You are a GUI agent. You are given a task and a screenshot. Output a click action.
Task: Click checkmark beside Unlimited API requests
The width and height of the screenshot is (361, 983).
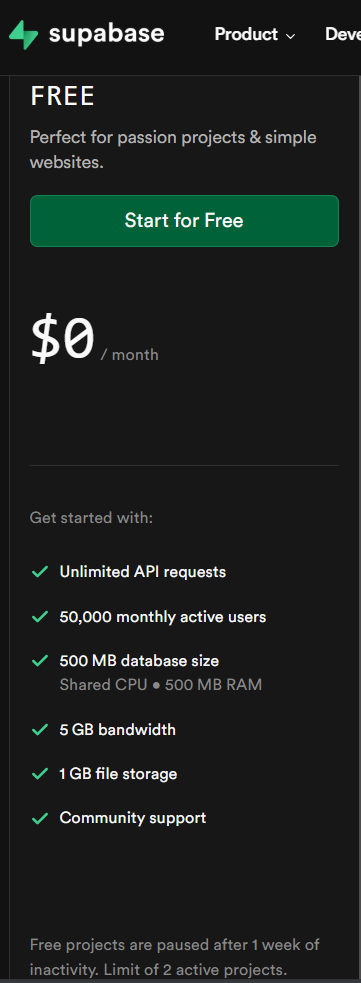pos(40,572)
